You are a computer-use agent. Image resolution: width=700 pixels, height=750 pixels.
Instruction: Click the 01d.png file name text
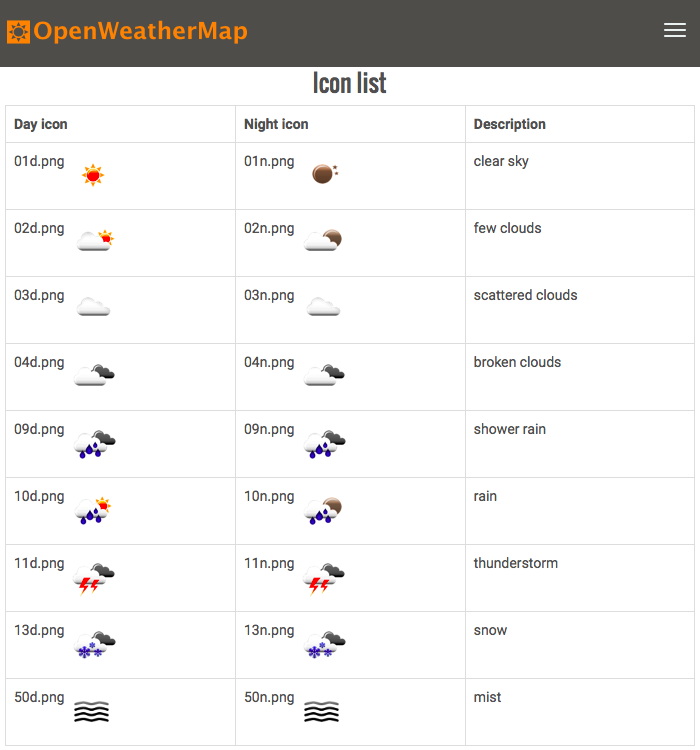point(39,162)
